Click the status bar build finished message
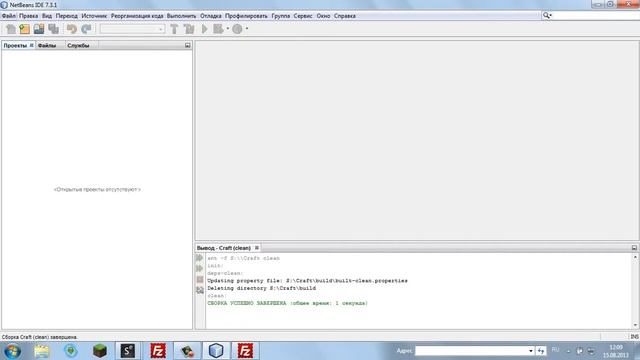This screenshot has height=360, width=640. [x=40, y=337]
